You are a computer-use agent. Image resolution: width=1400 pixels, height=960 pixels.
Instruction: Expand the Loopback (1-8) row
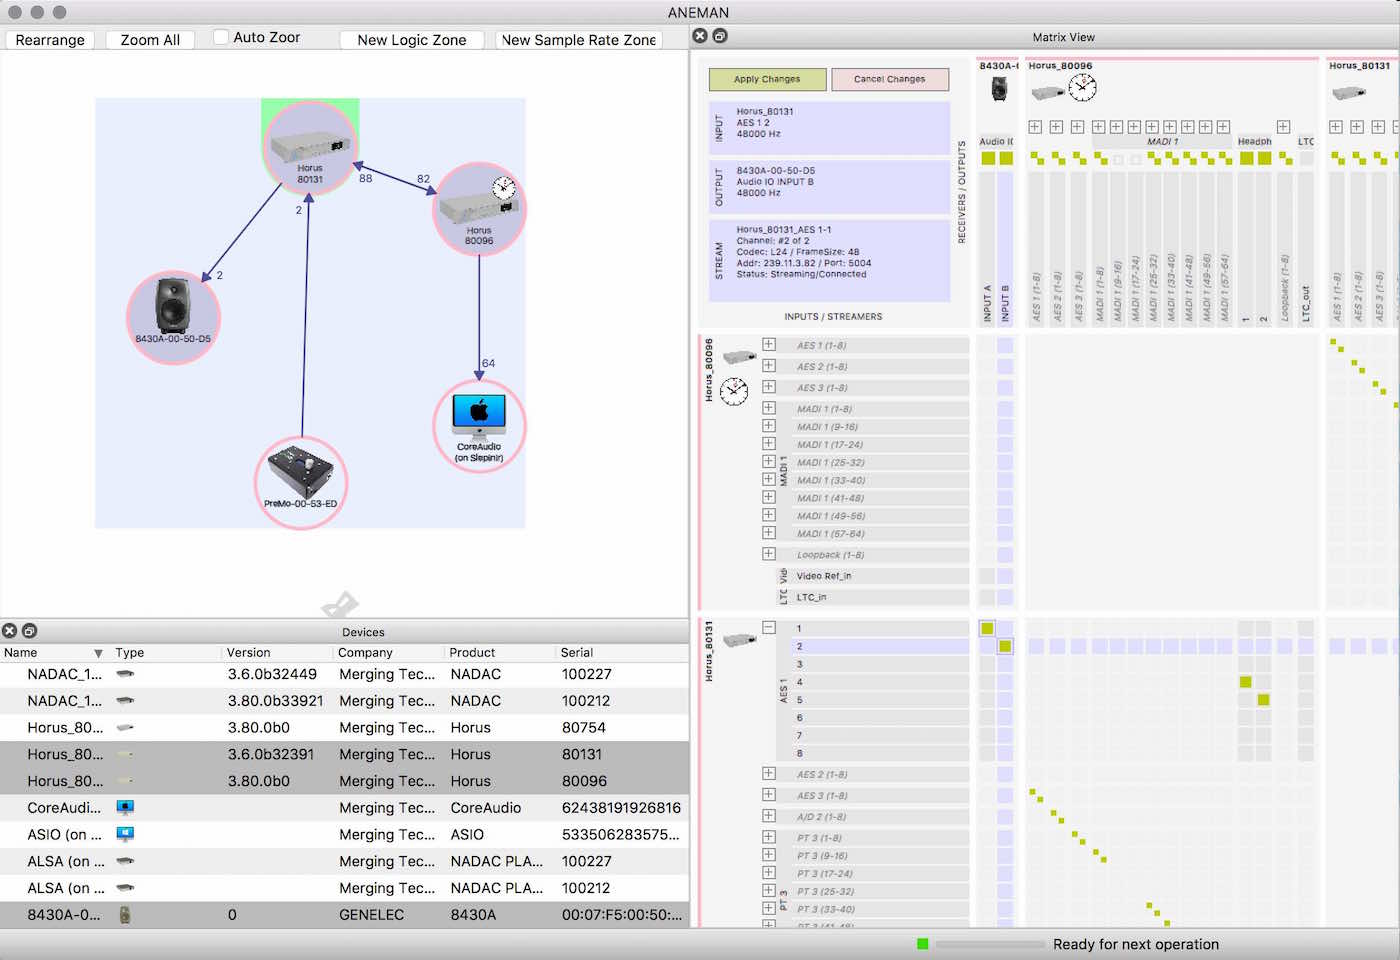pyautogui.click(x=769, y=554)
